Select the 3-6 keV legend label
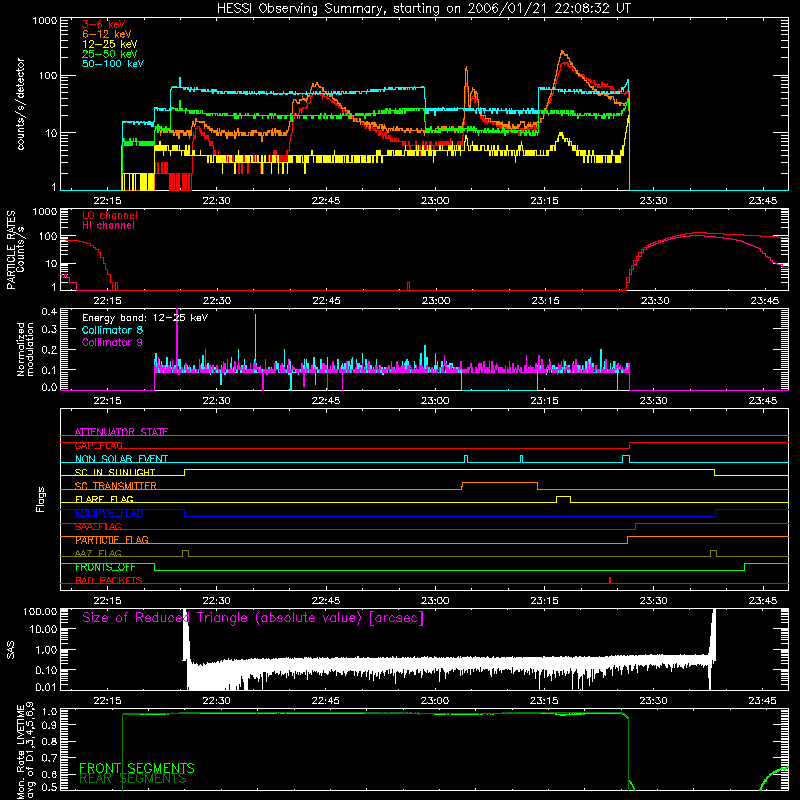The image size is (800, 800). coord(104,24)
